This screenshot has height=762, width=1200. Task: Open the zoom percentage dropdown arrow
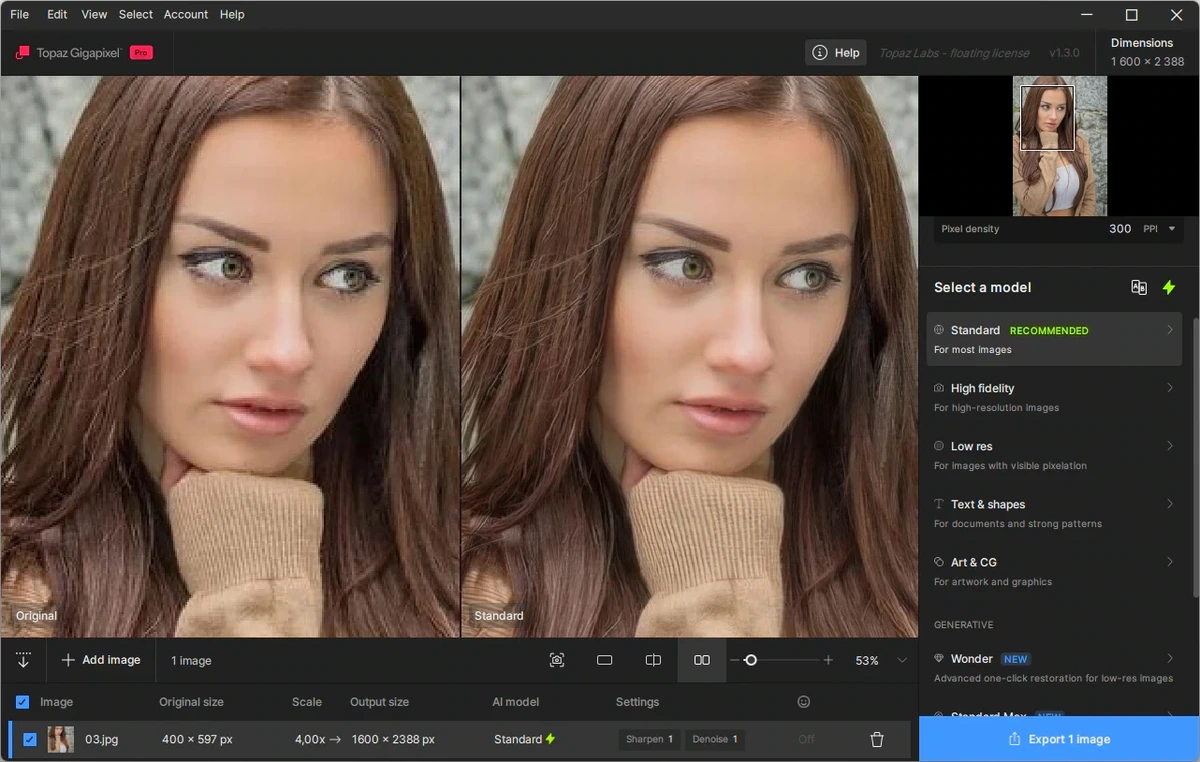tap(902, 660)
